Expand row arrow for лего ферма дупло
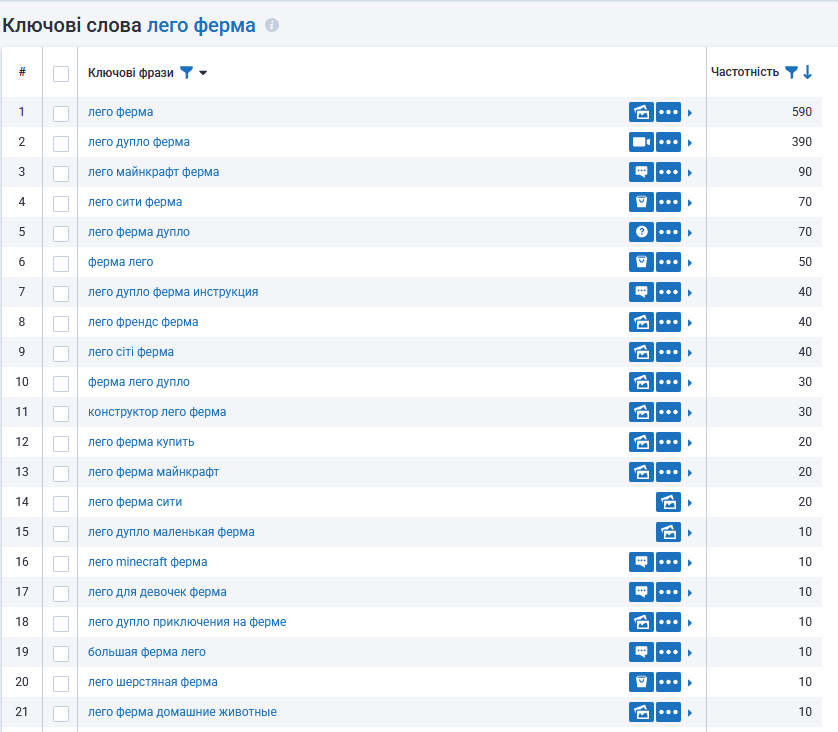 click(690, 232)
